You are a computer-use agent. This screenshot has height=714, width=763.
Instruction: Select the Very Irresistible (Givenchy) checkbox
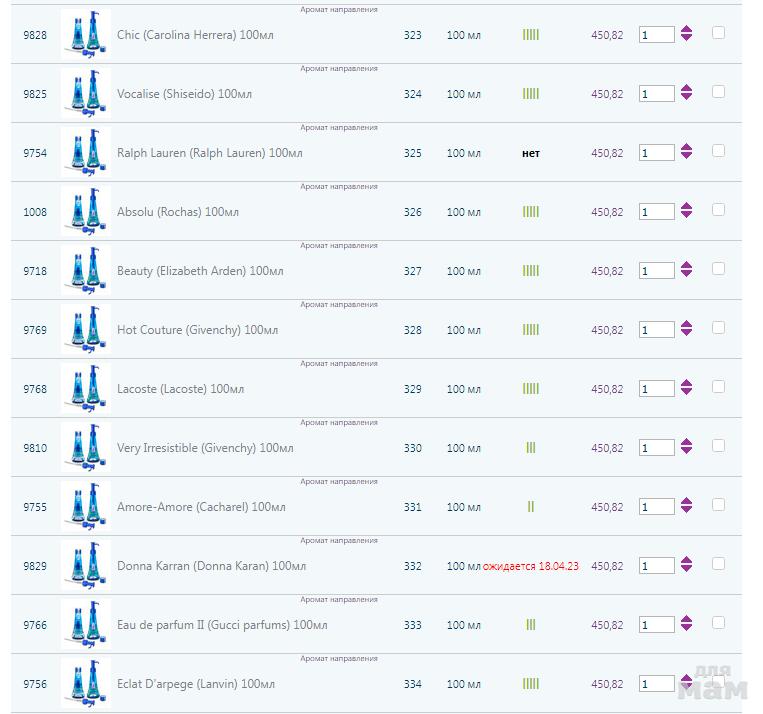pos(718,446)
